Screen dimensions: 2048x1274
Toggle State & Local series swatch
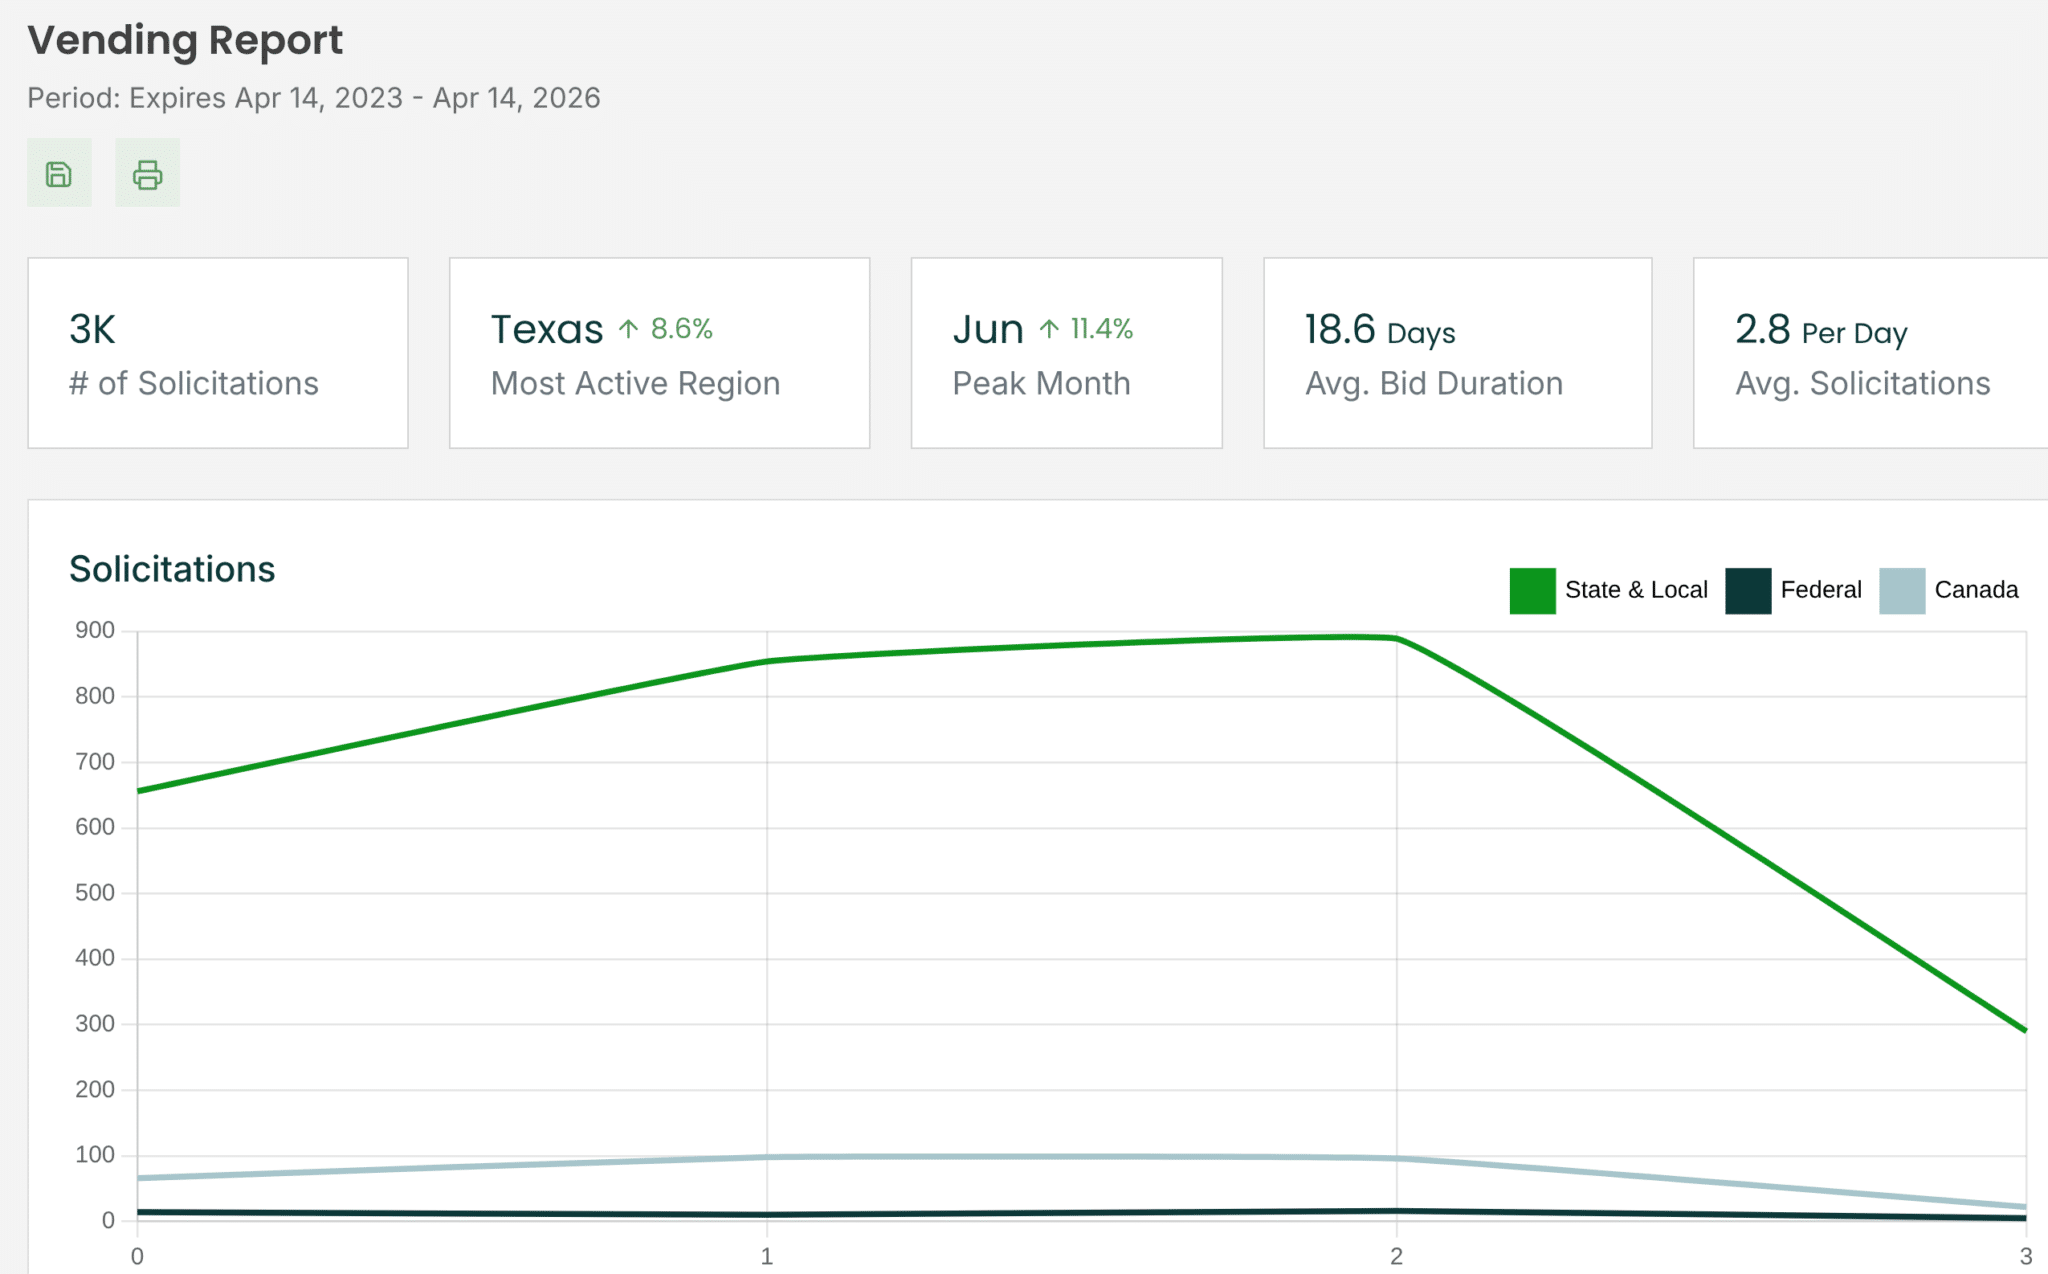click(1531, 590)
